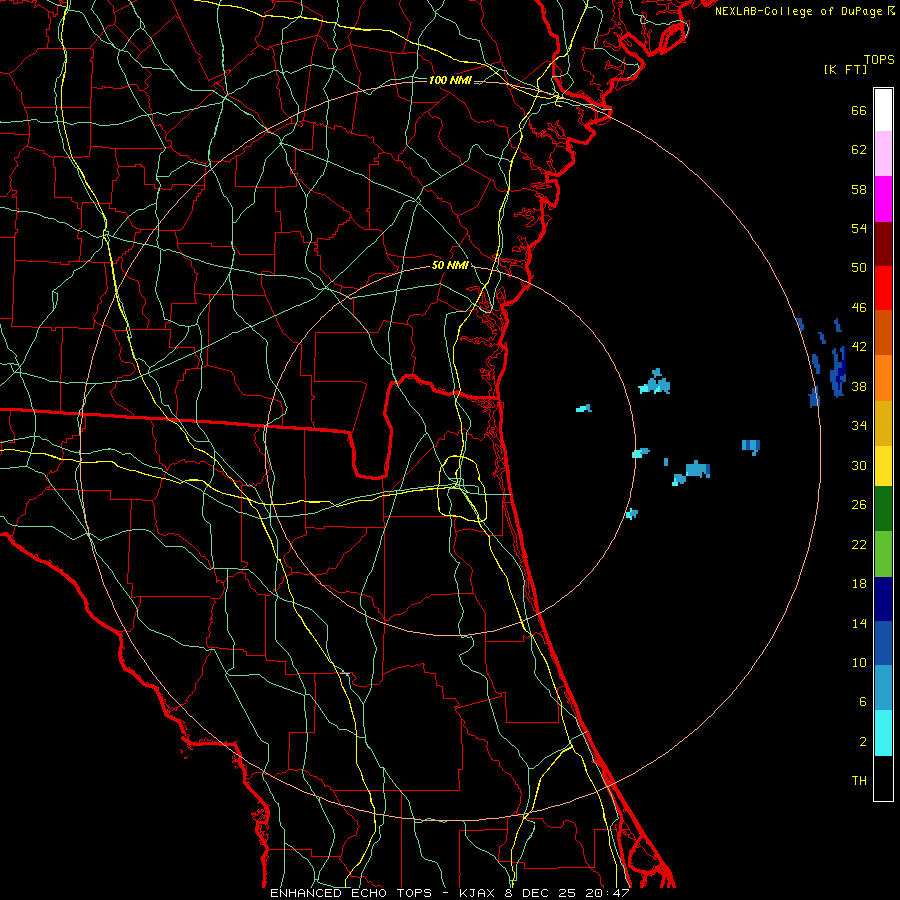The height and width of the screenshot is (900, 900).
Task: Click the TOPS legend heading
Action: click(x=879, y=60)
